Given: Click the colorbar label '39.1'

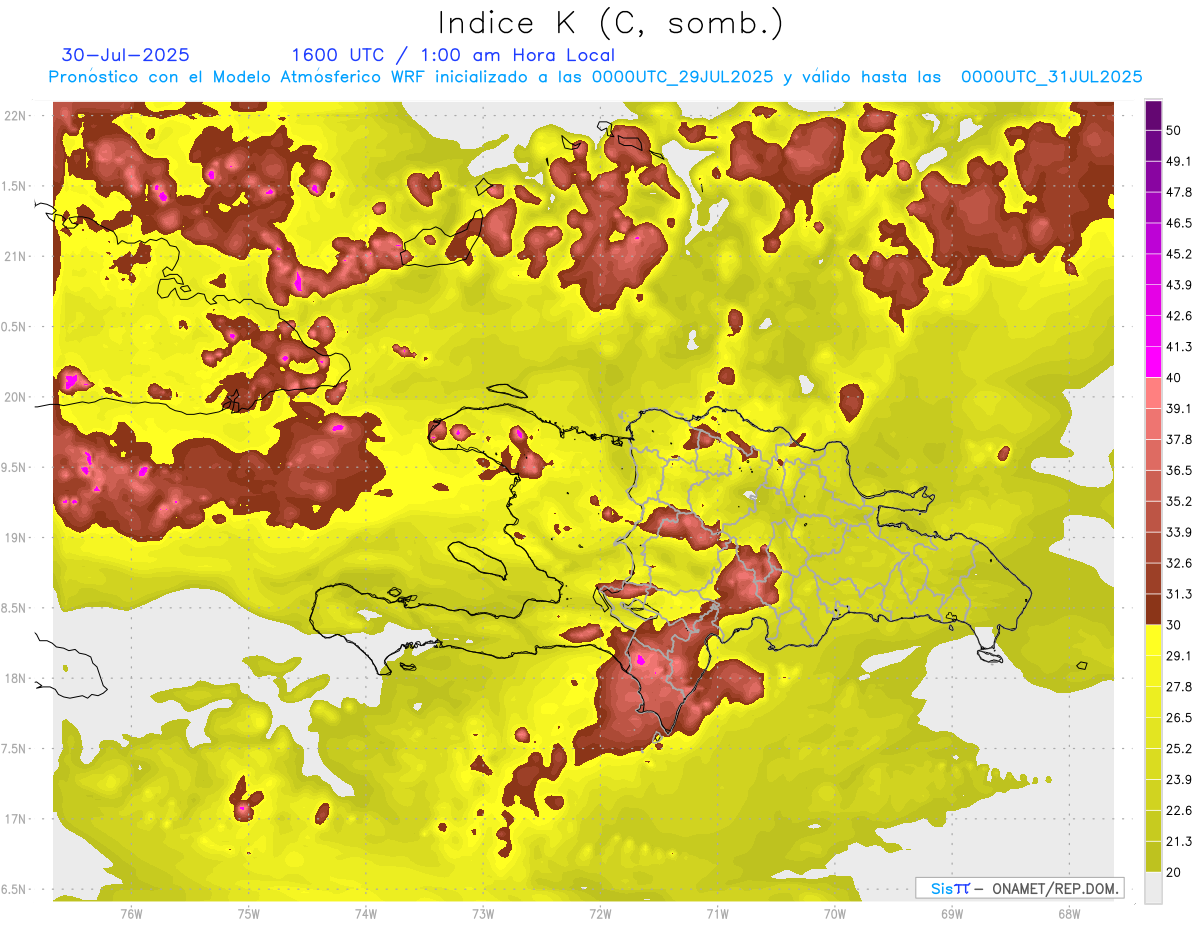Looking at the screenshot, I should (x=1178, y=409).
